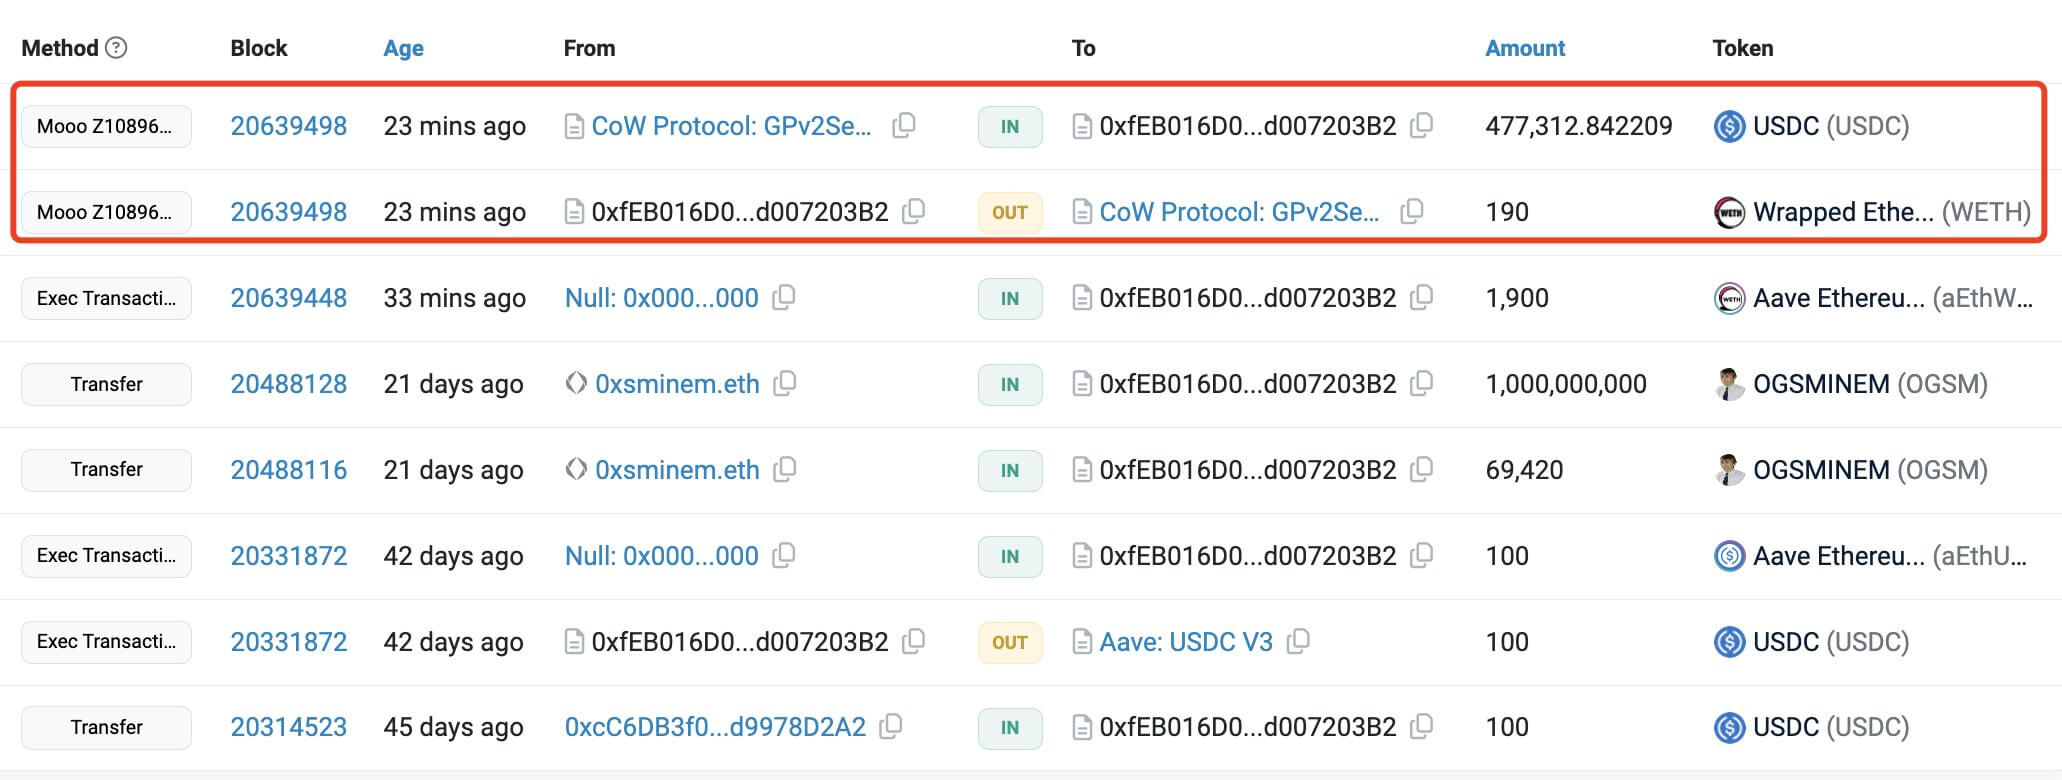
Task: Open the Aave: USDC V3 address page
Action: 1185,642
